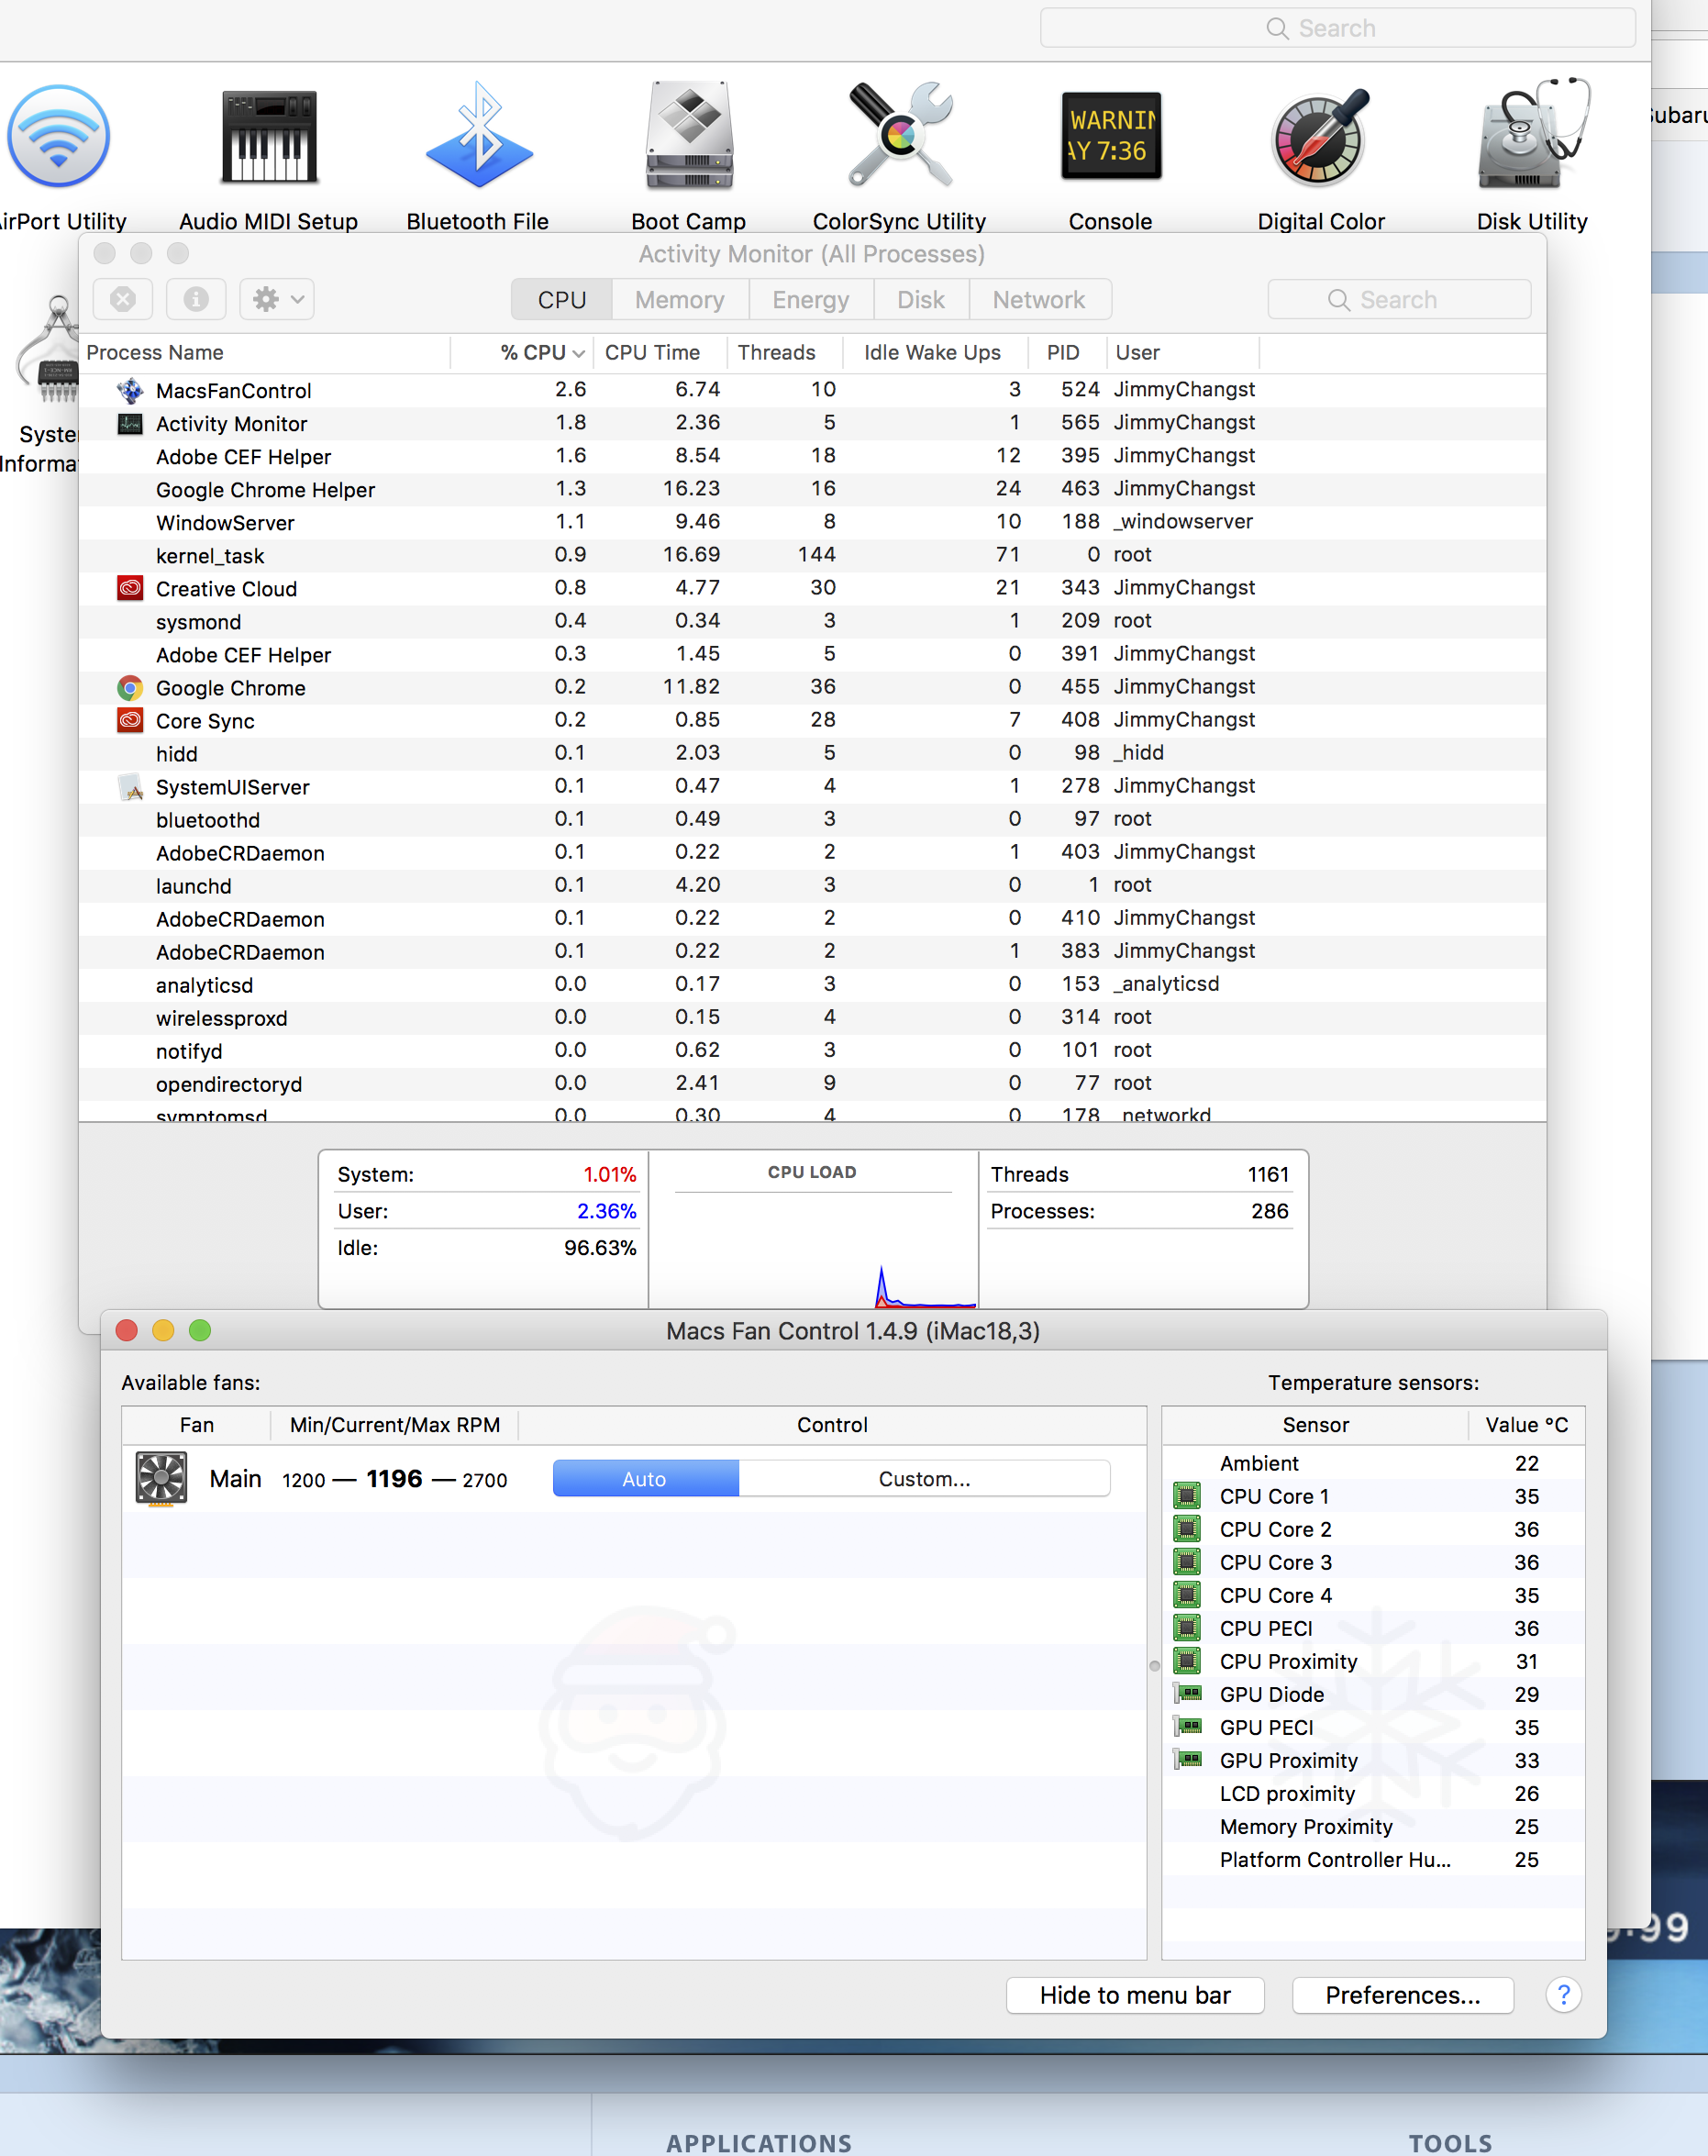
Task: Select the LCD proximity sensor row
Action: [x=1373, y=1793]
